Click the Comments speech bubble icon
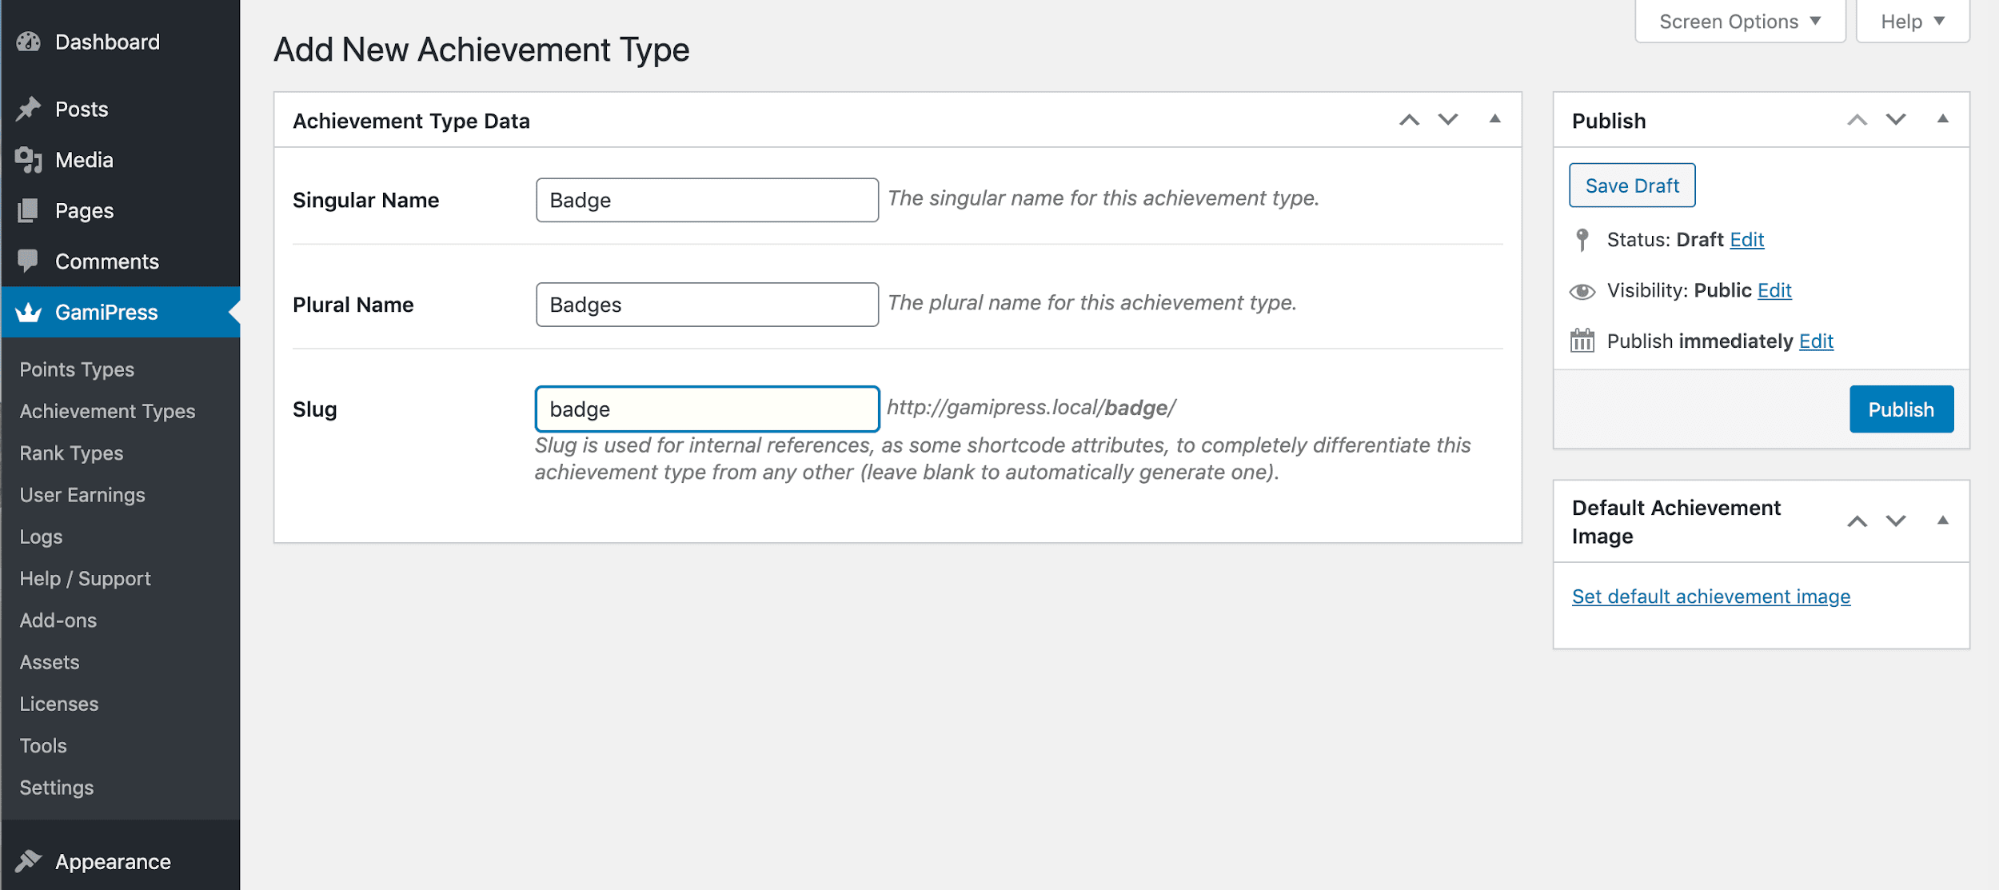The width and height of the screenshot is (1999, 890). click(x=28, y=262)
